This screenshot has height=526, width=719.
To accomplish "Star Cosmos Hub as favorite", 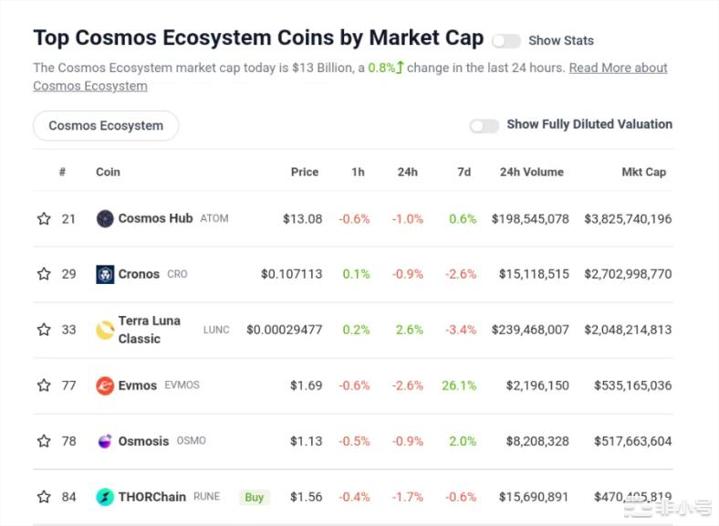I will 44,218.
